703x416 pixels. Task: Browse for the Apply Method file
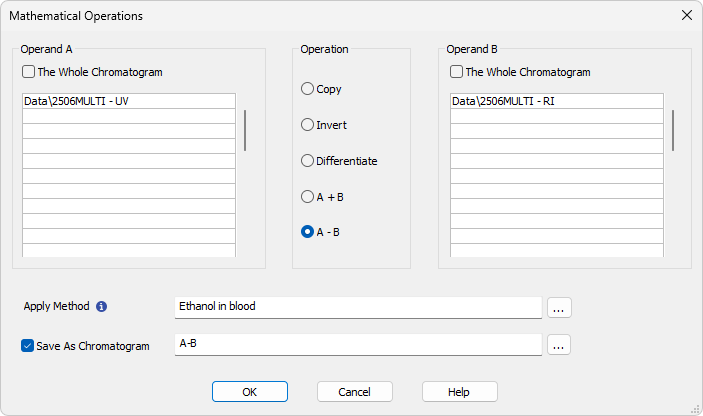pos(559,308)
